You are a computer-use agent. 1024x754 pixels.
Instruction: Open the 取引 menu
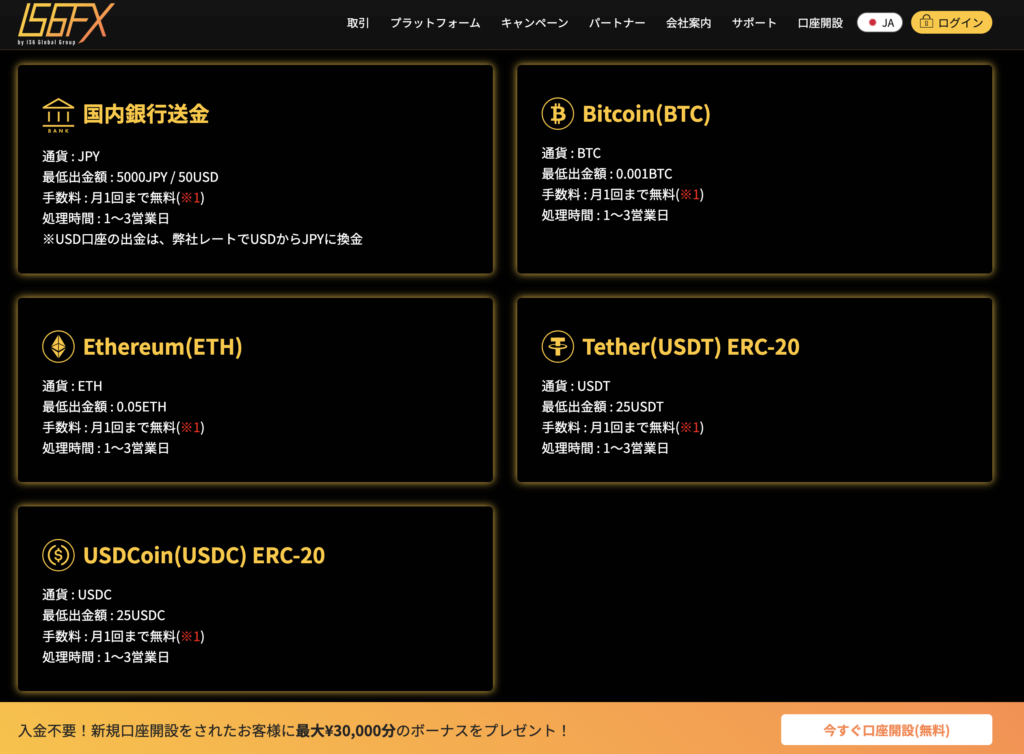(358, 23)
